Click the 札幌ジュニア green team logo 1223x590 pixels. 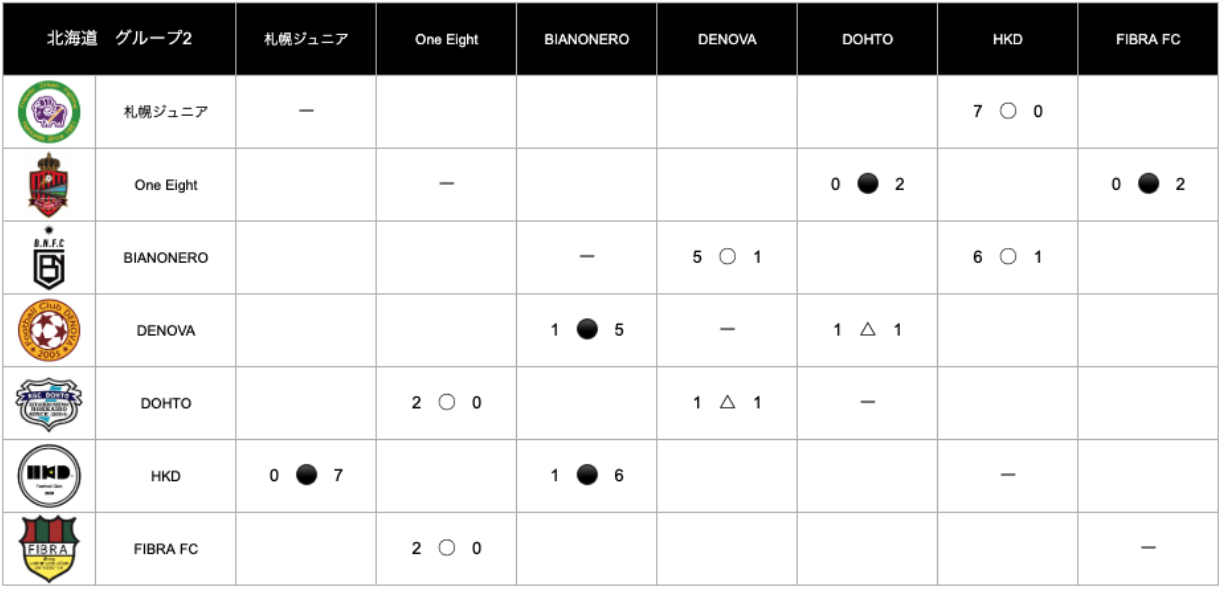coord(49,112)
